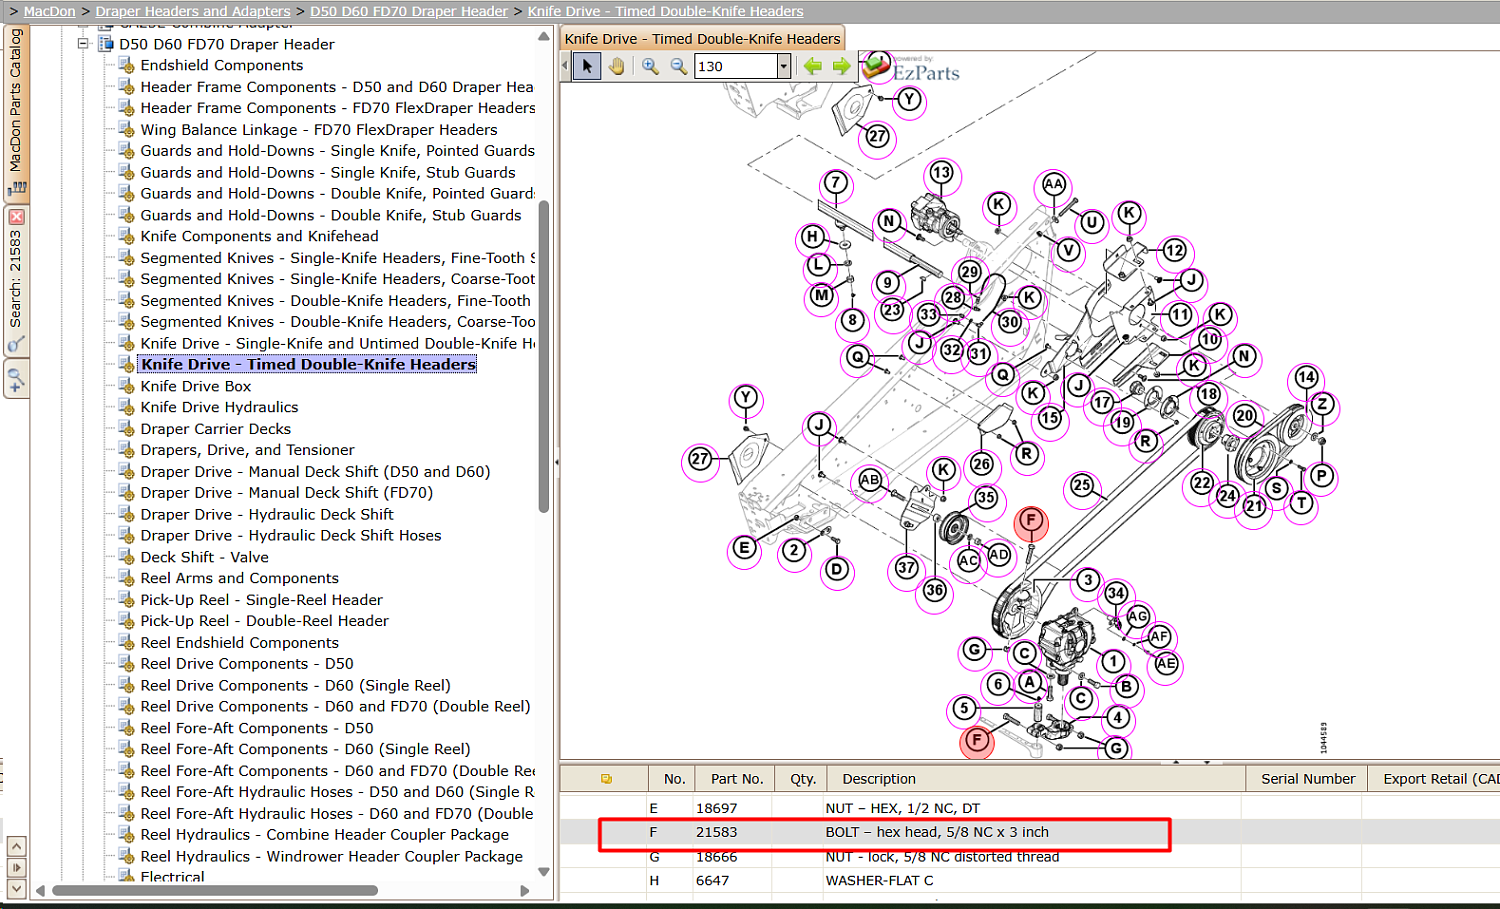Open the zoom level dropdown arrow
Screen dimensions: 1500x909
click(784, 66)
